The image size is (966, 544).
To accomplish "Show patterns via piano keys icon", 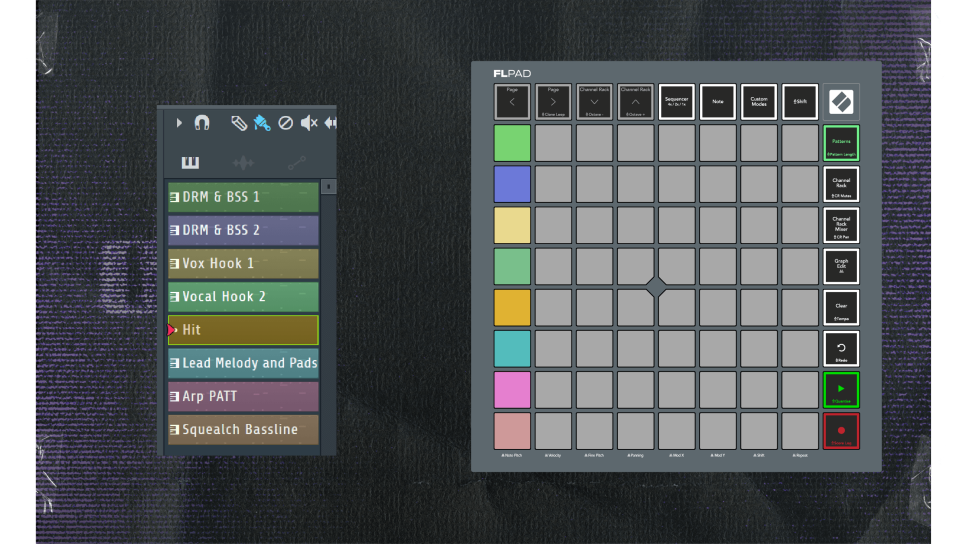I will [190, 163].
